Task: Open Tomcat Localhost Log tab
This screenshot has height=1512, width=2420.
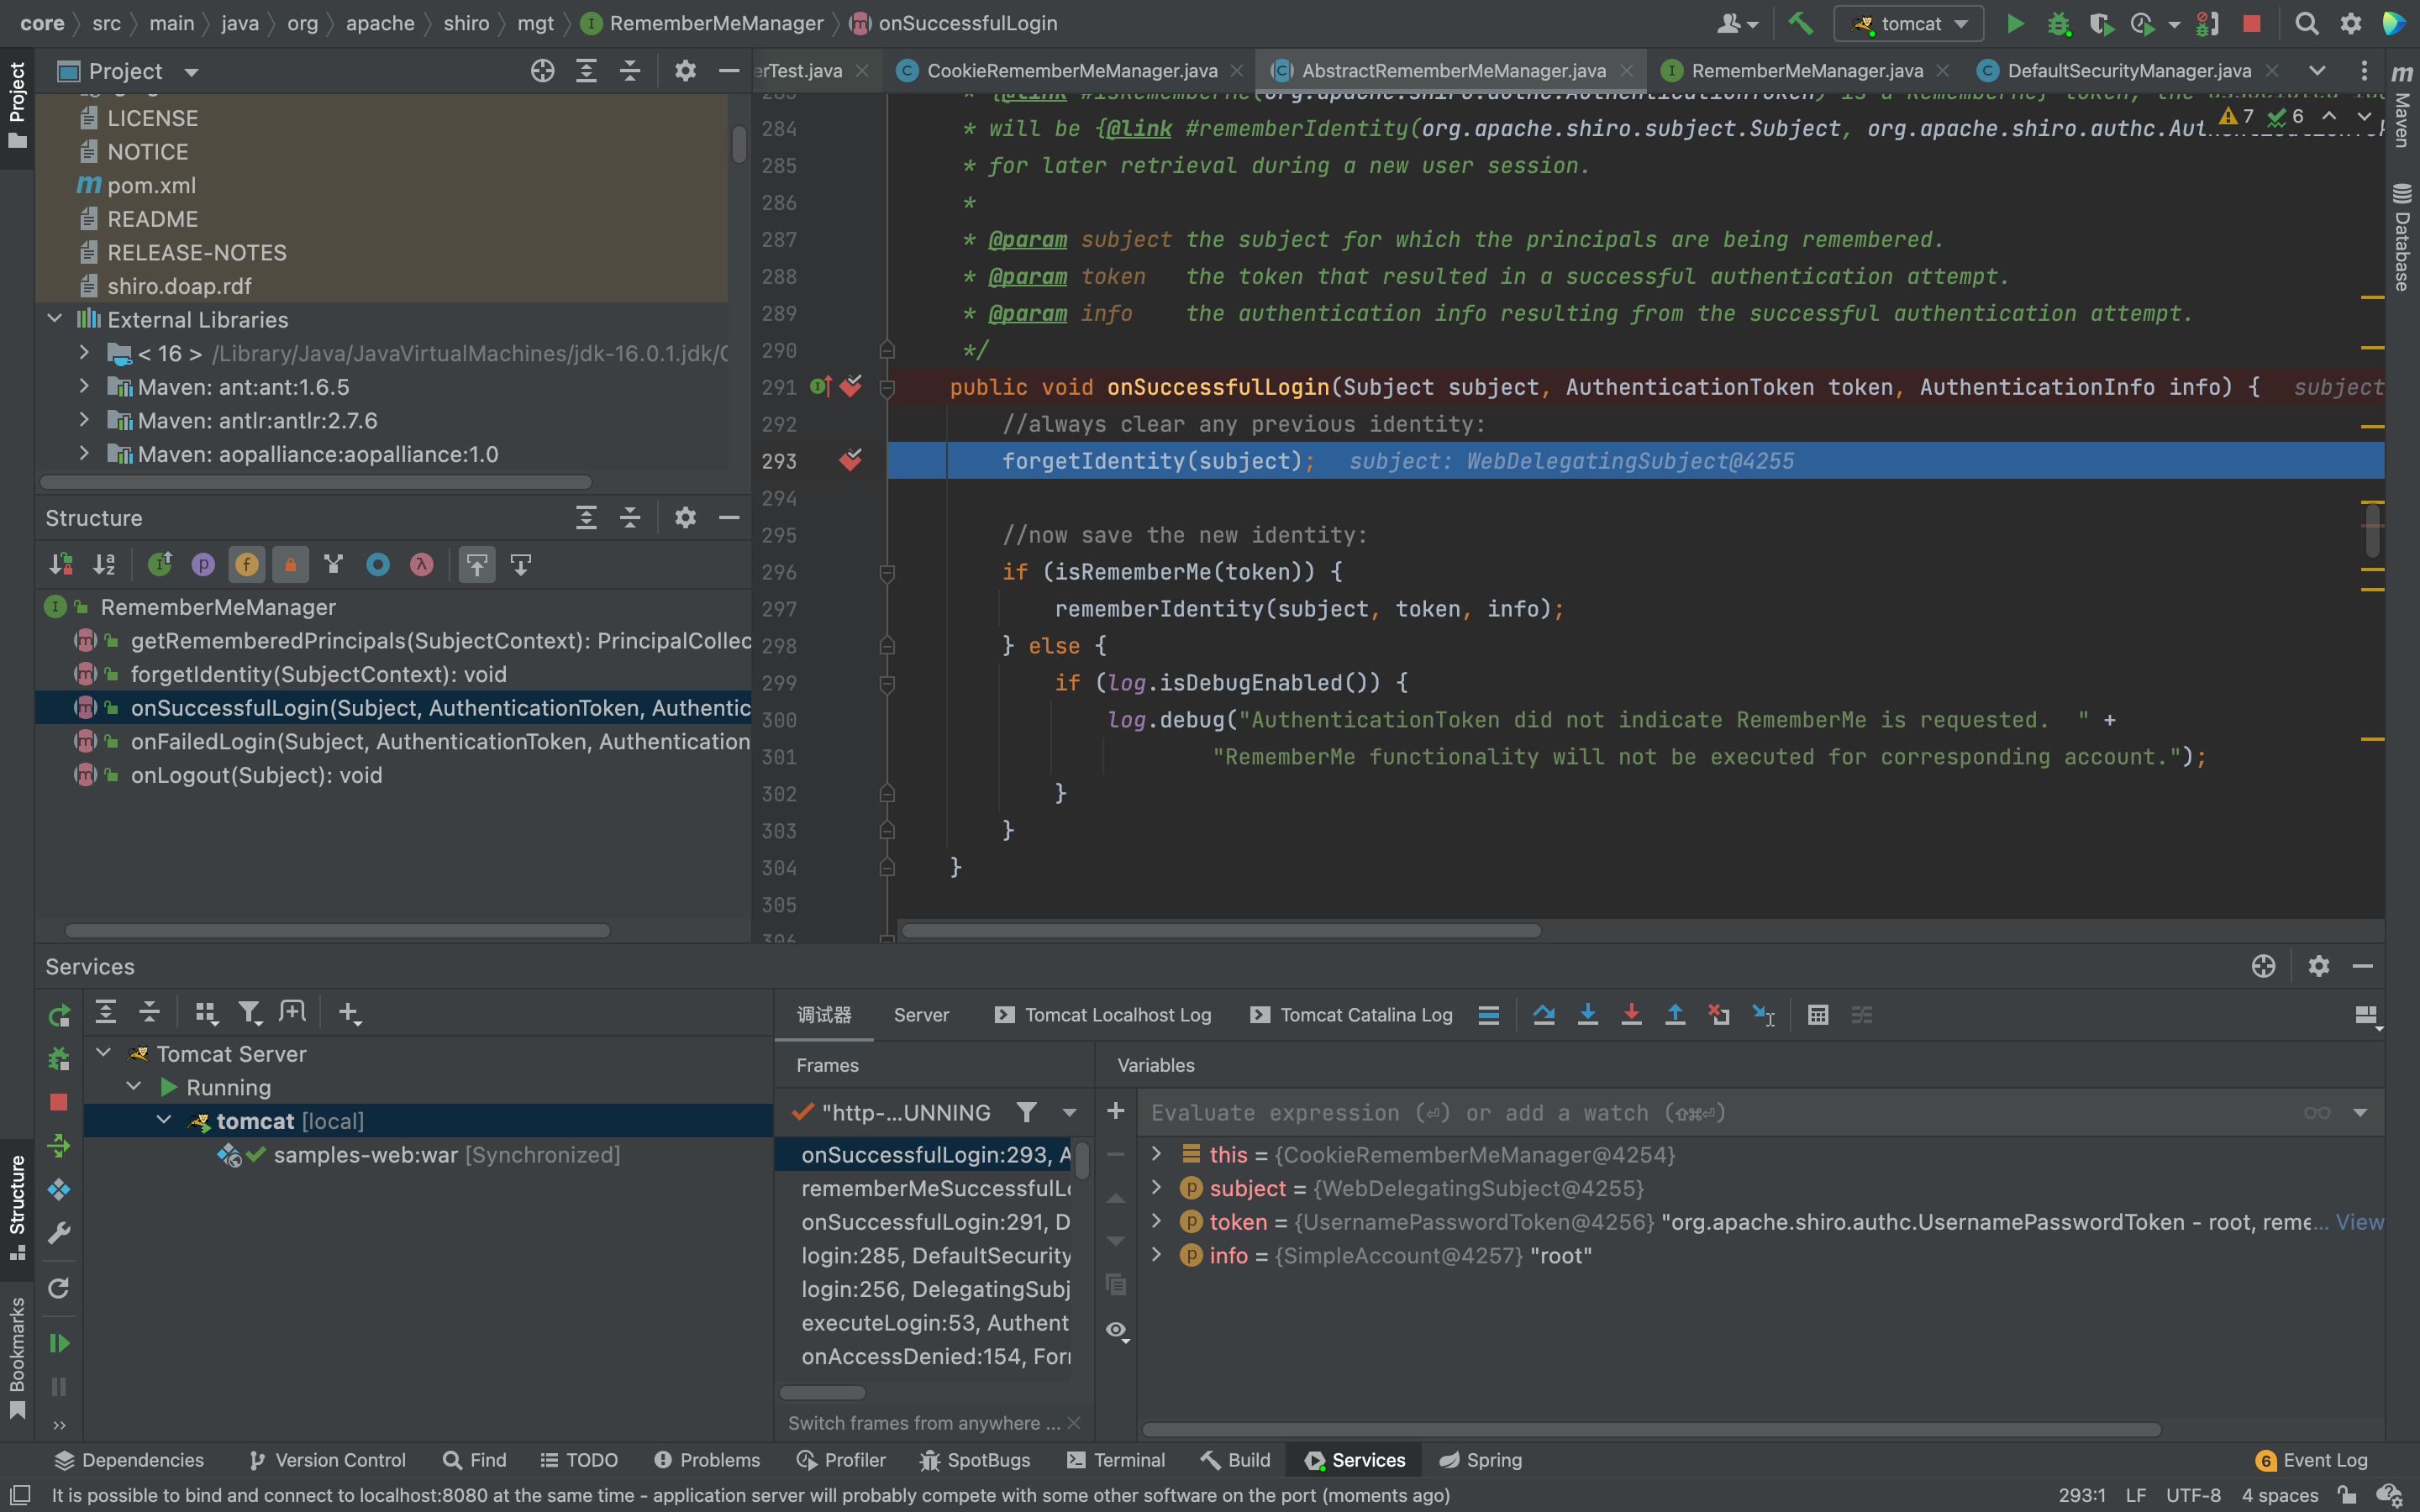Action: (x=1104, y=1015)
